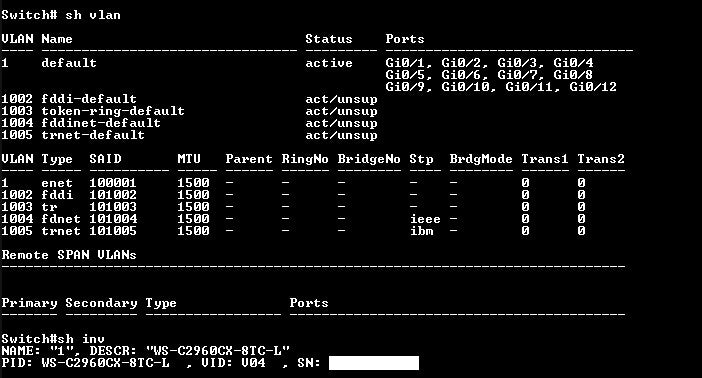Select SAID value '100001'
The height and width of the screenshot is (378, 702).
(113, 183)
